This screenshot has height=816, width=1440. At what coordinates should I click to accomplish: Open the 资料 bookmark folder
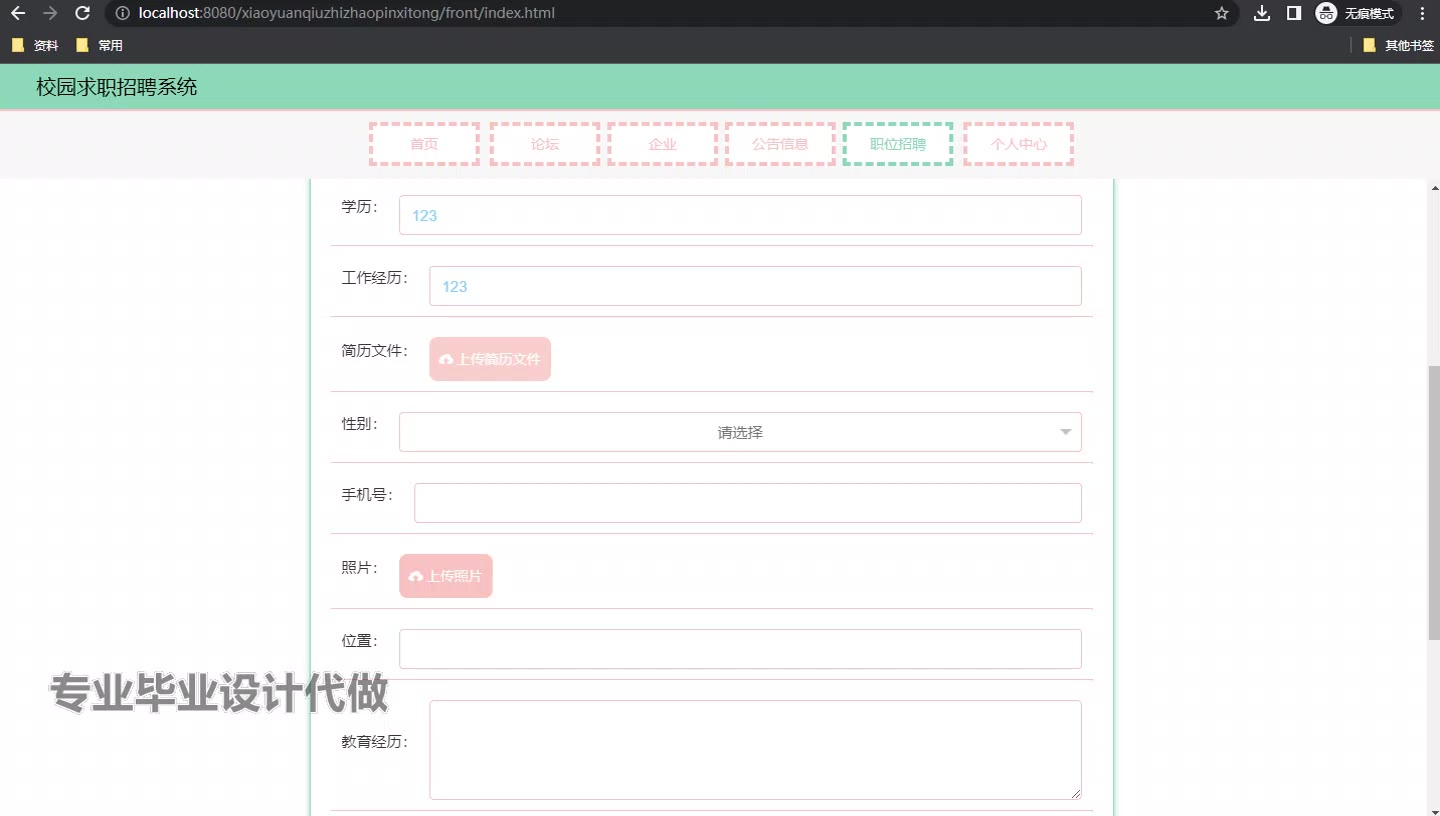click(x=35, y=45)
